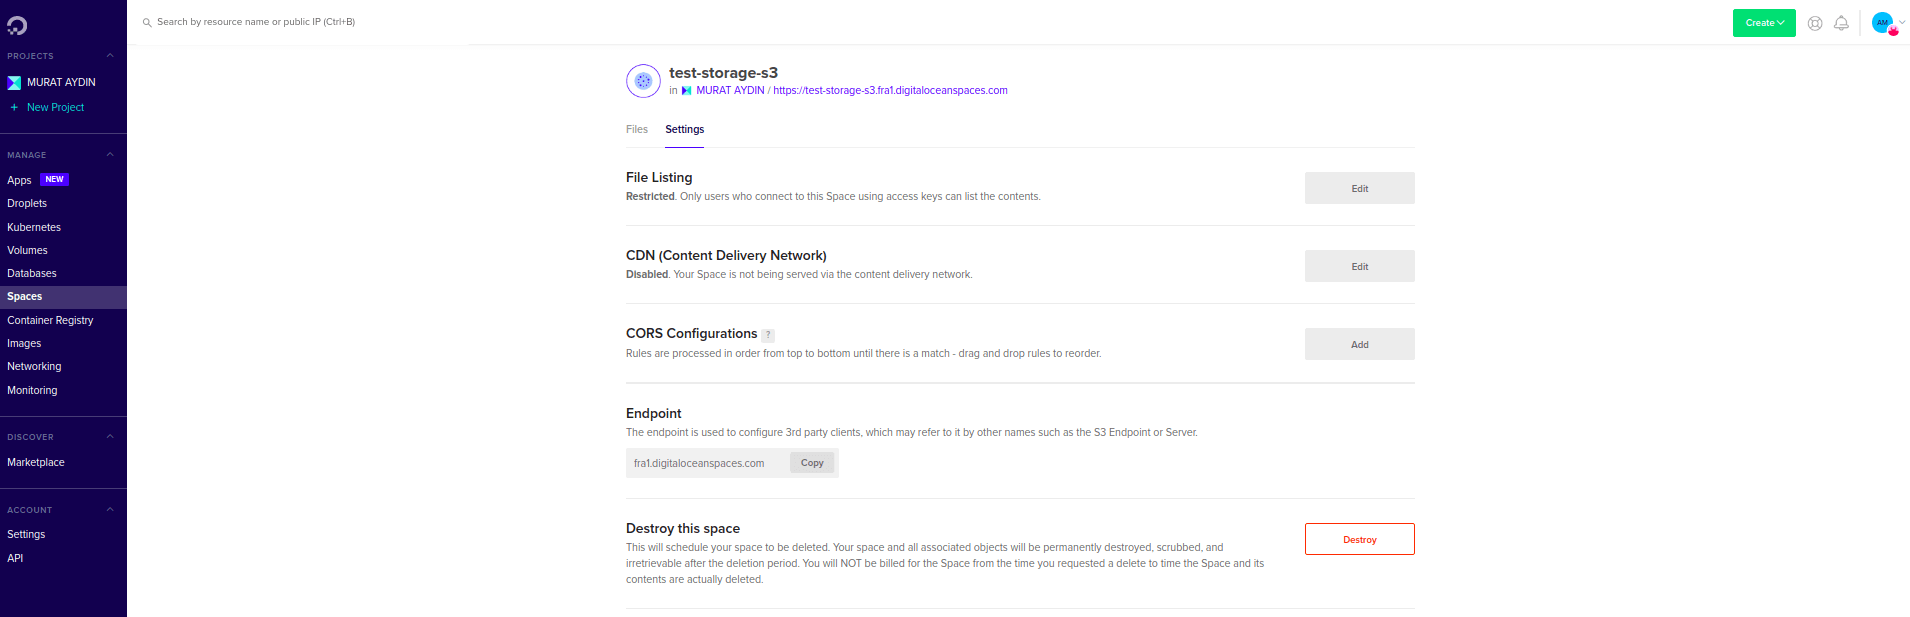Screen dimensions: 1910x617
Task: Open Networking
Action: tap(34, 367)
